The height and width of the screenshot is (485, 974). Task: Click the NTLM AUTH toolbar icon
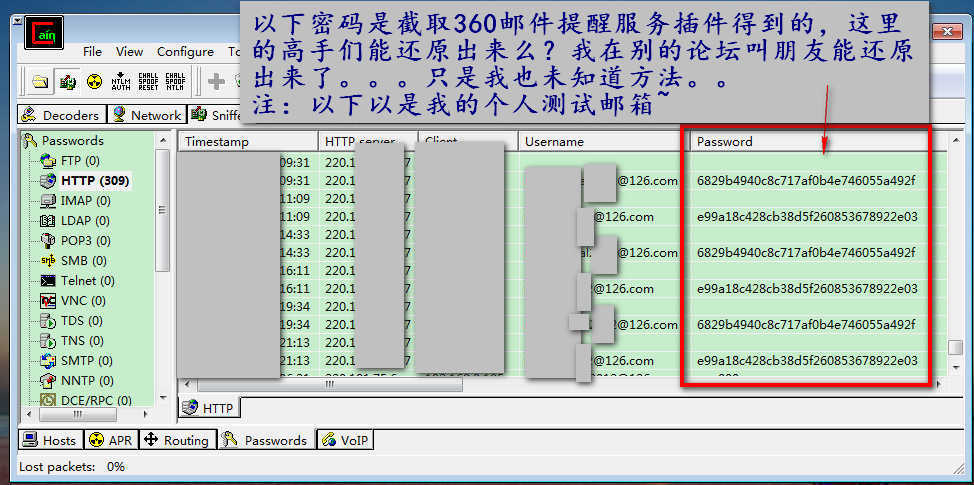coord(121,81)
